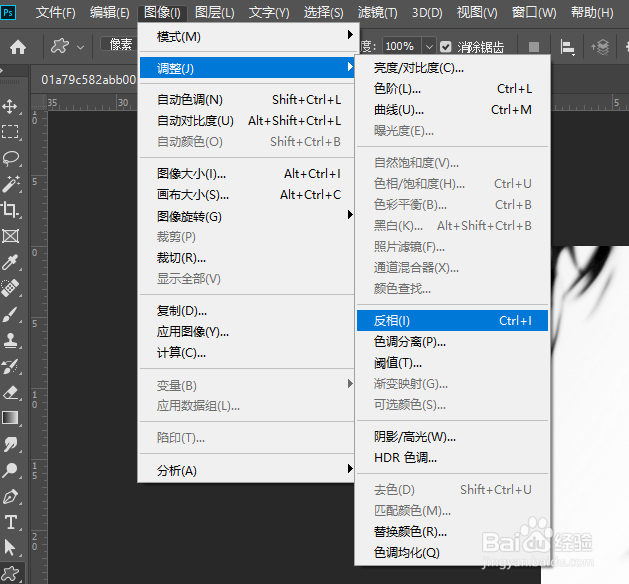Choose 色调均化(Q) equalize
This screenshot has width=629, height=584.
pyautogui.click(x=452, y=552)
